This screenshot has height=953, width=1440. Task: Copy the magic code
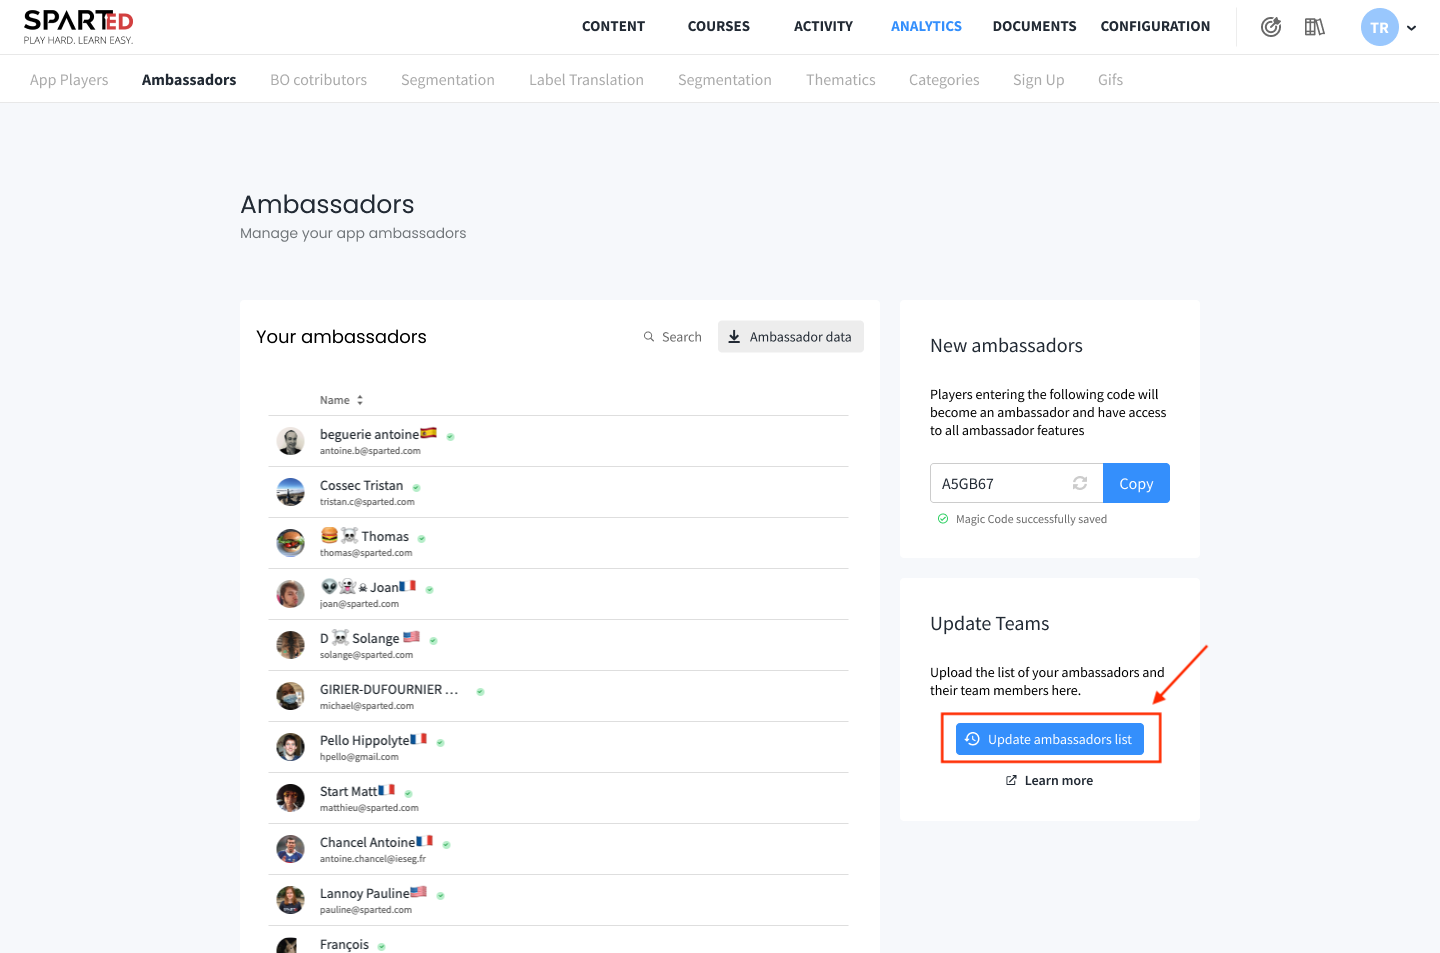1136,483
